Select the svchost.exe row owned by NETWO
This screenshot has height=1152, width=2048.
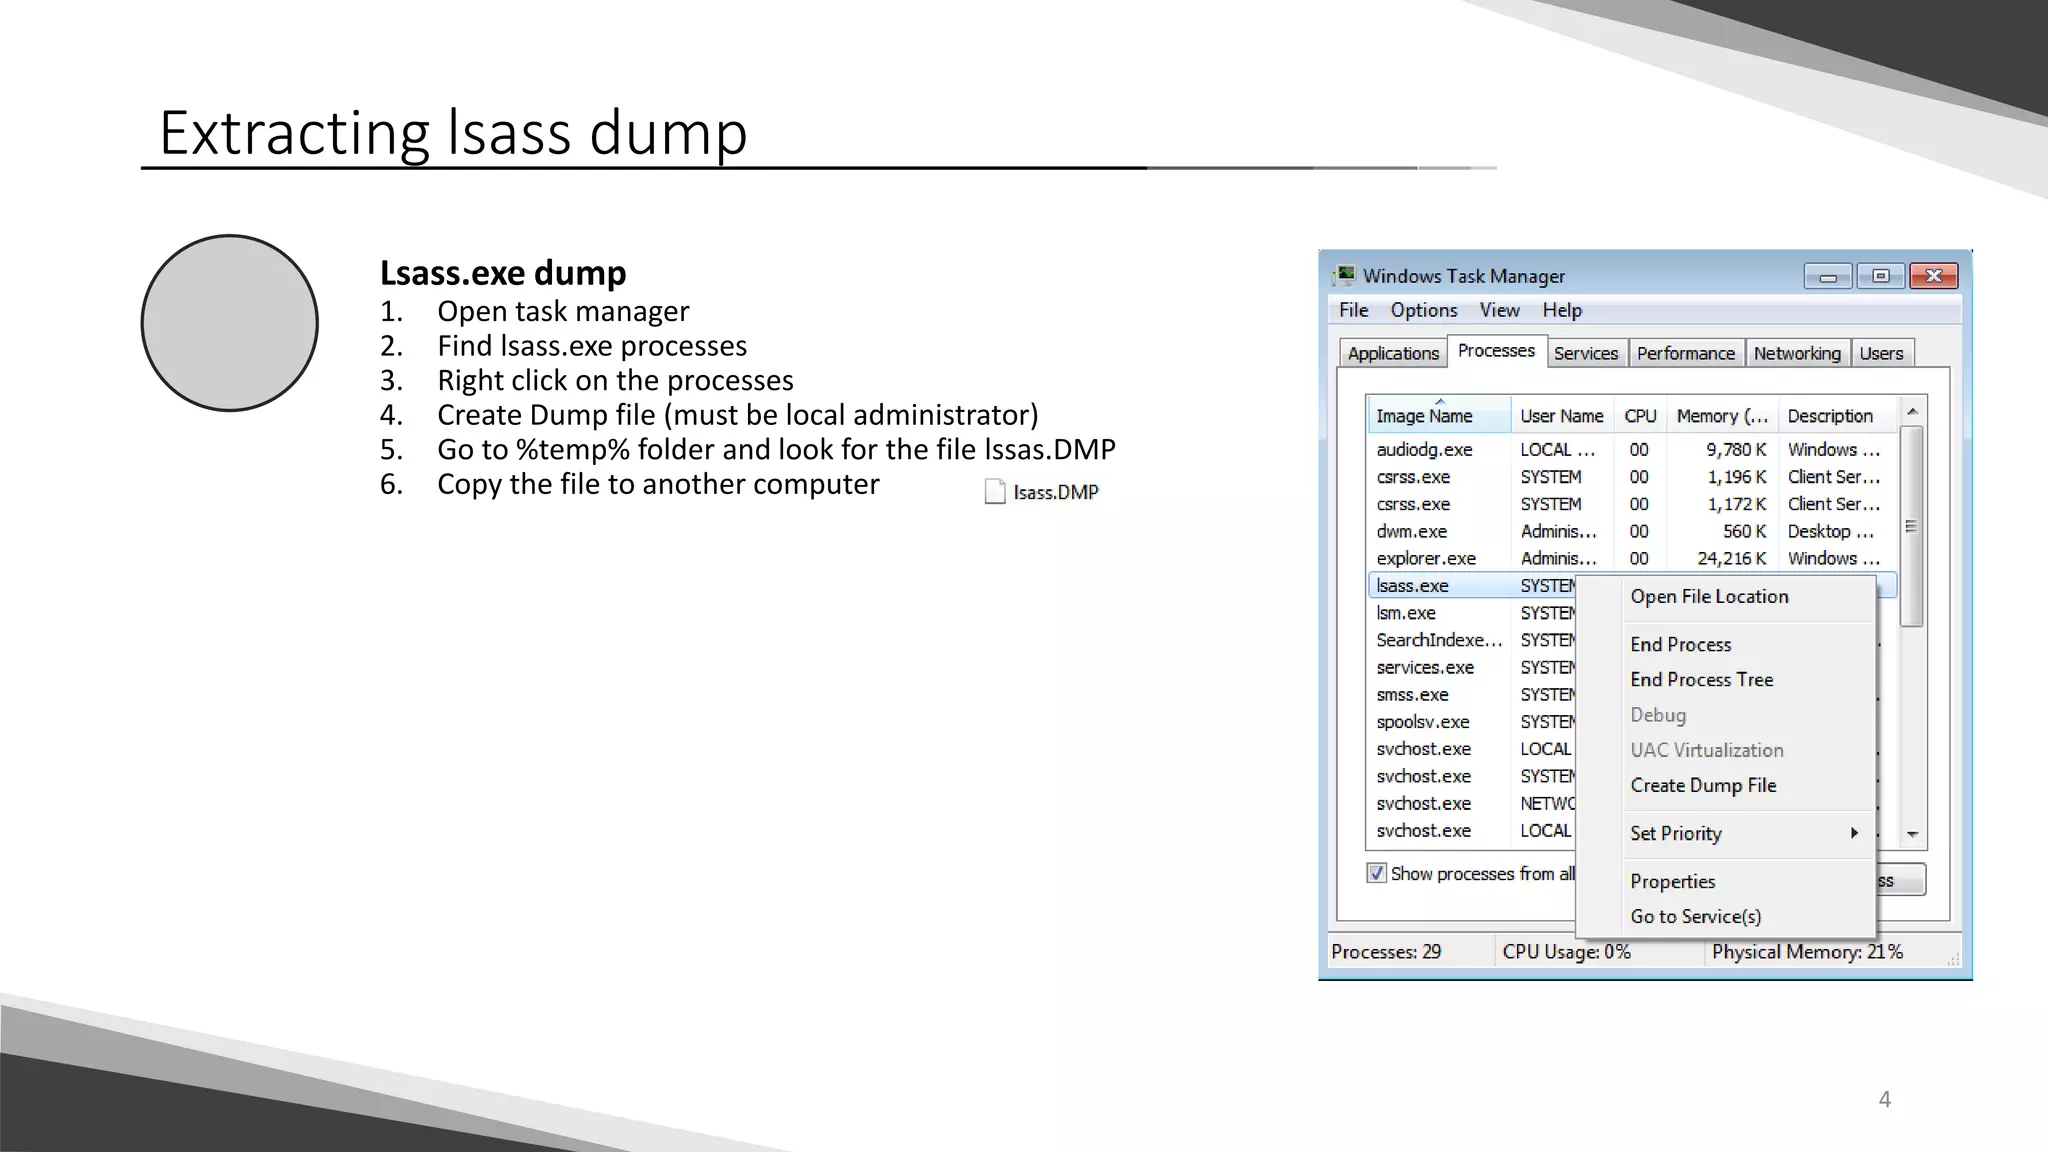tap(1471, 803)
